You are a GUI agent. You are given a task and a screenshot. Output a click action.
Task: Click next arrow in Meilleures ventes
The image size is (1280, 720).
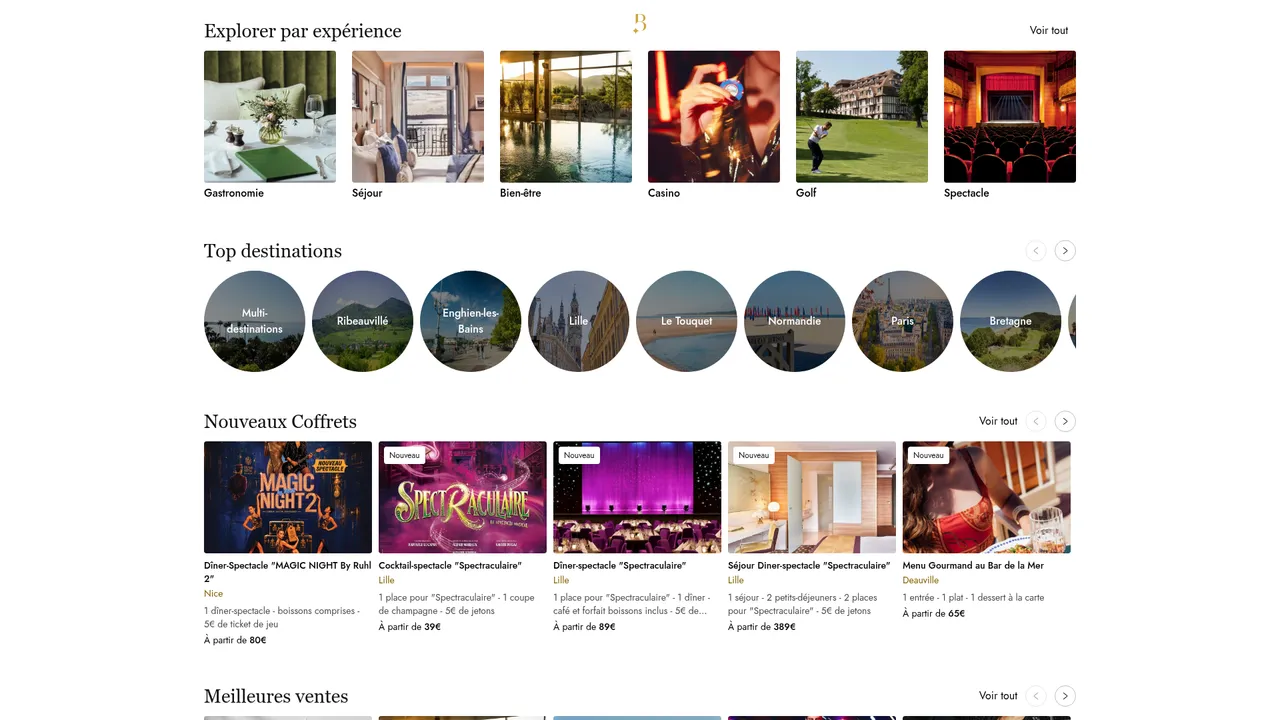(x=1065, y=696)
